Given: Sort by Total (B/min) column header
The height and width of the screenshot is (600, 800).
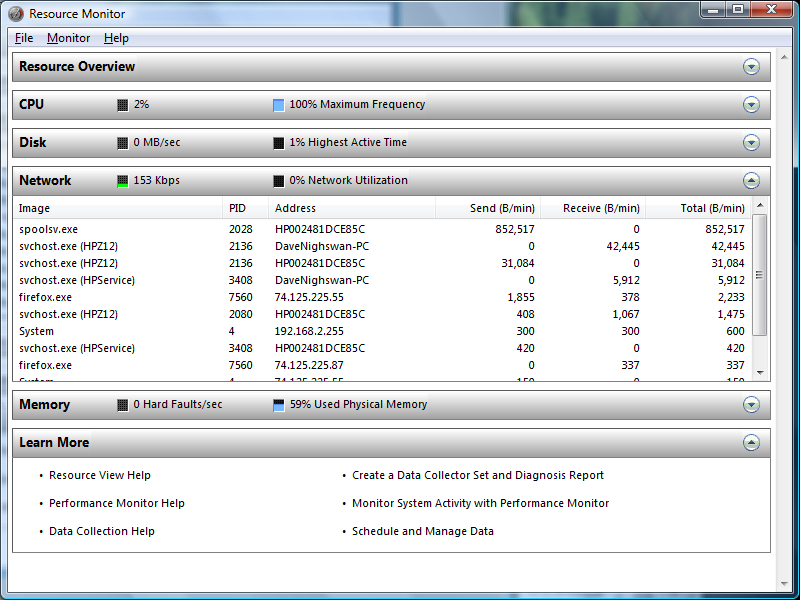Looking at the screenshot, I should 698,208.
